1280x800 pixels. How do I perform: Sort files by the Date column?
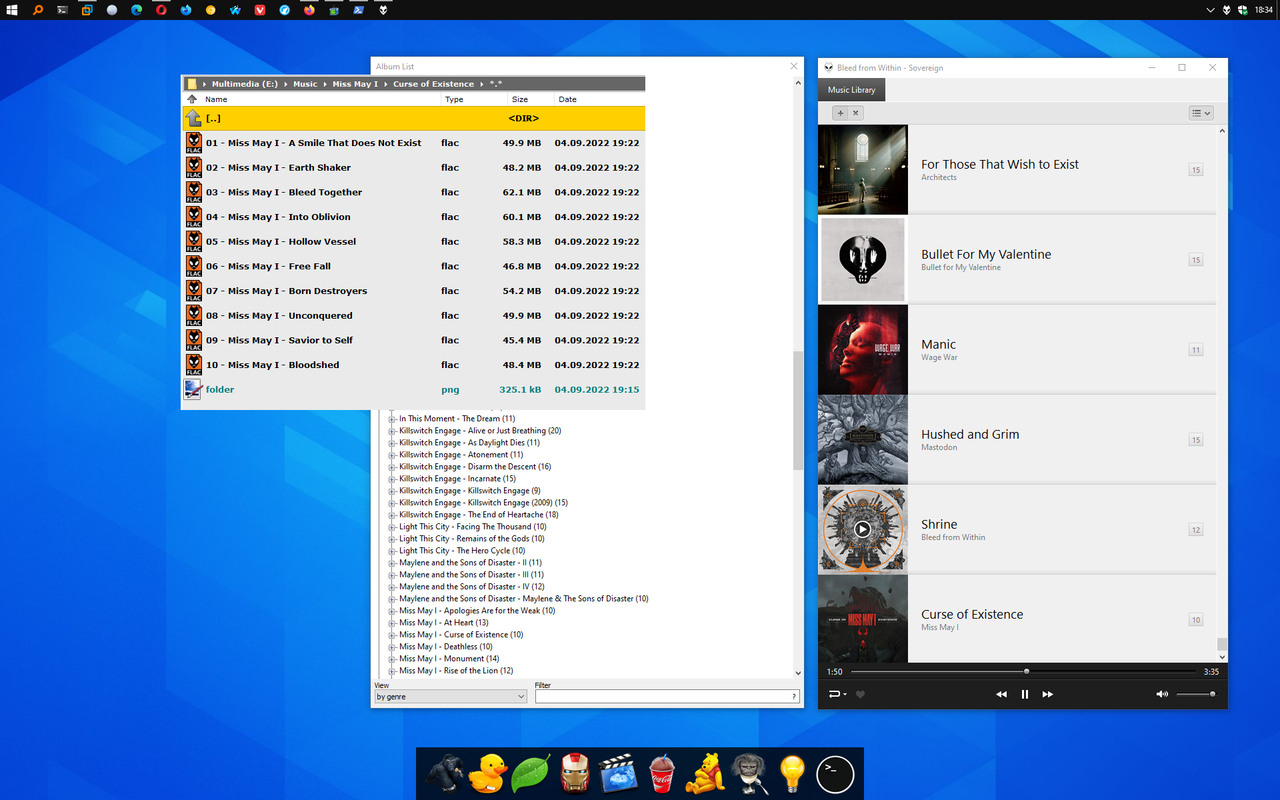(568, 99)
